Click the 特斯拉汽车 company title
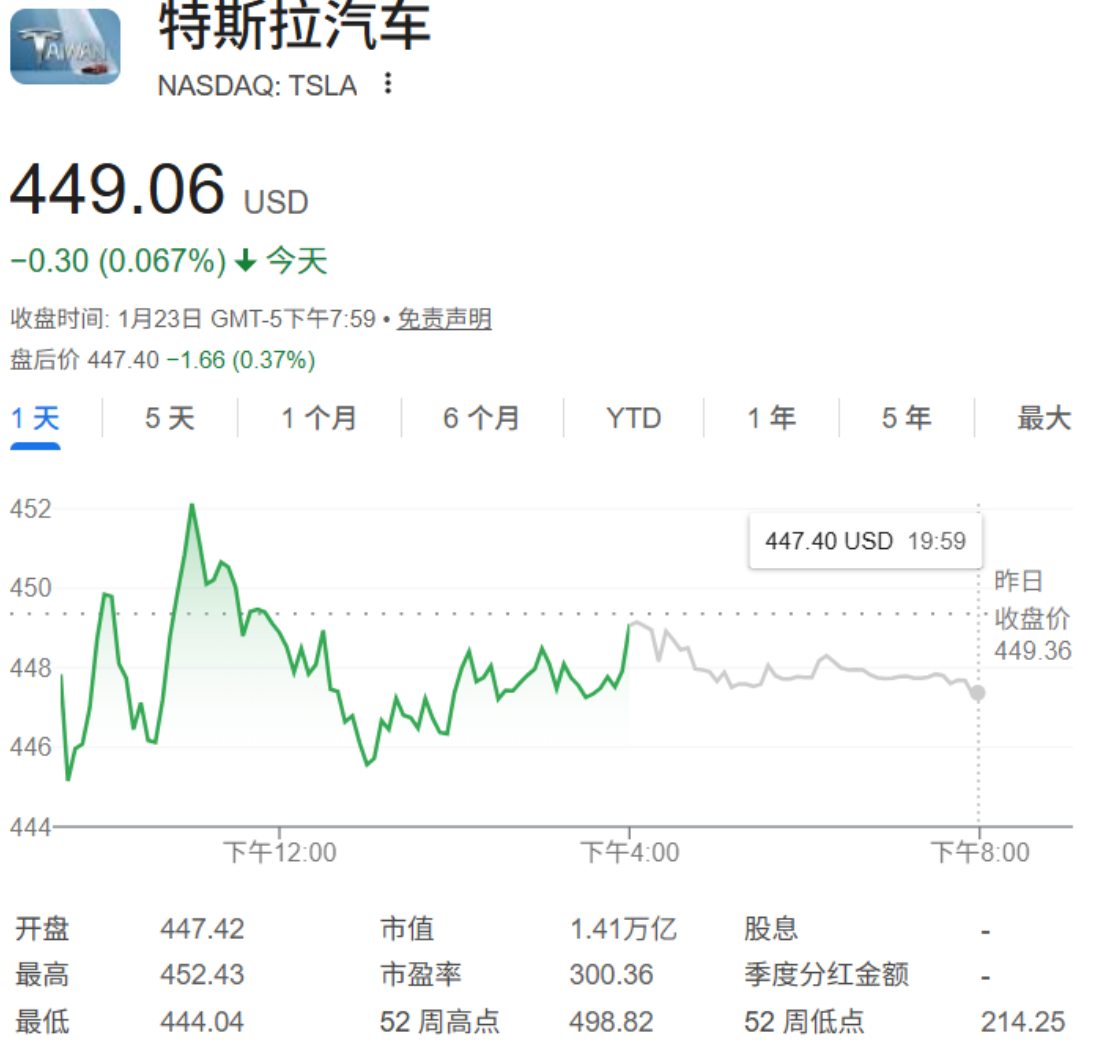 [294, 26]
